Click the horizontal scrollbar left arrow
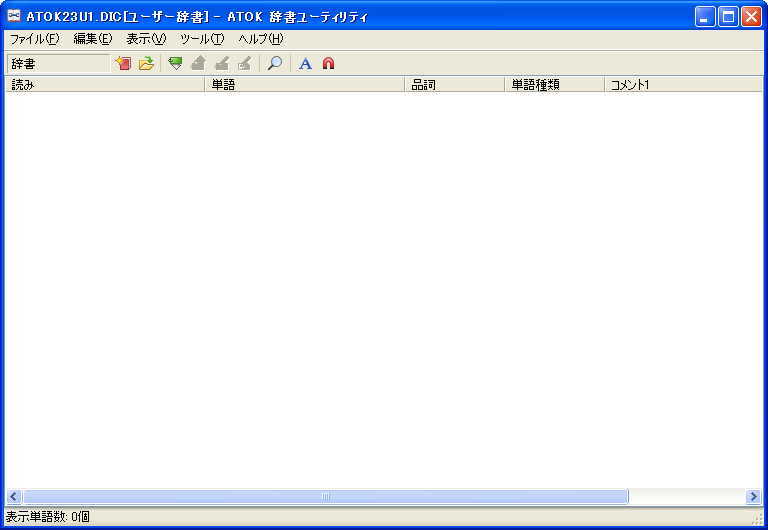The width and height of the screenshot is (768, 530). tap(14, 497)
